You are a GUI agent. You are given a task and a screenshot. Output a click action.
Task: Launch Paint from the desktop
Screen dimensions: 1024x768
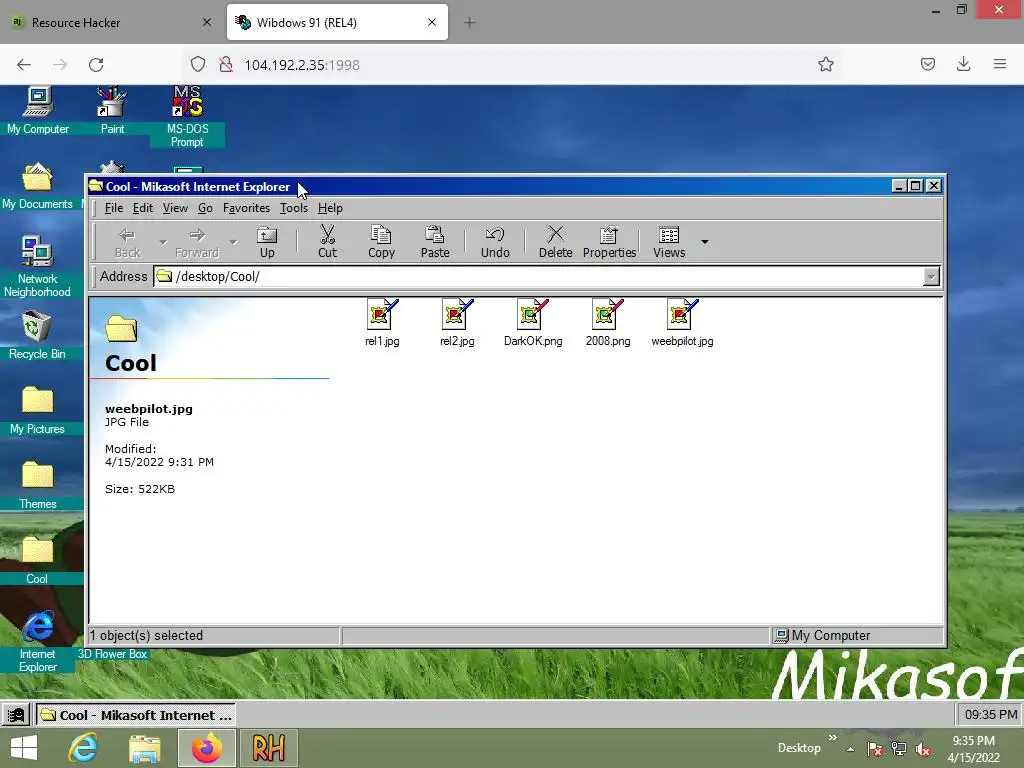click(112, 110)
